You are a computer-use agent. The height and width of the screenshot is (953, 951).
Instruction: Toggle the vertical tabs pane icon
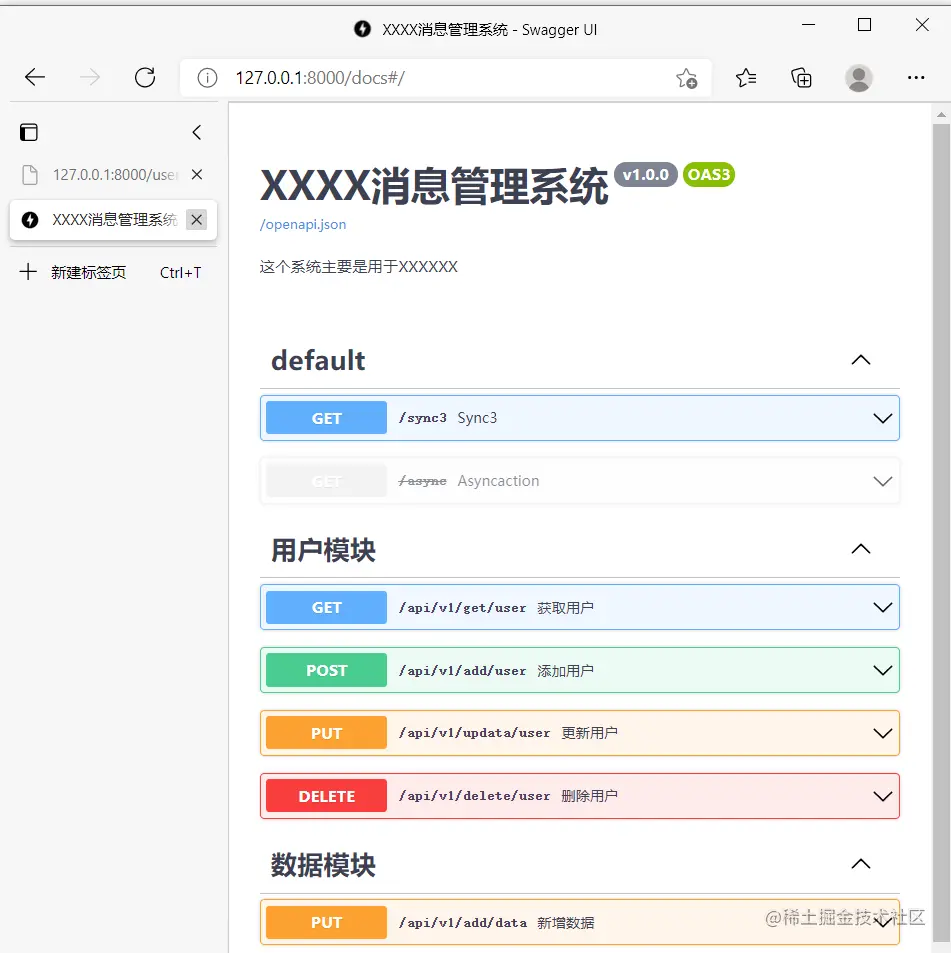(x=29, y=132)
